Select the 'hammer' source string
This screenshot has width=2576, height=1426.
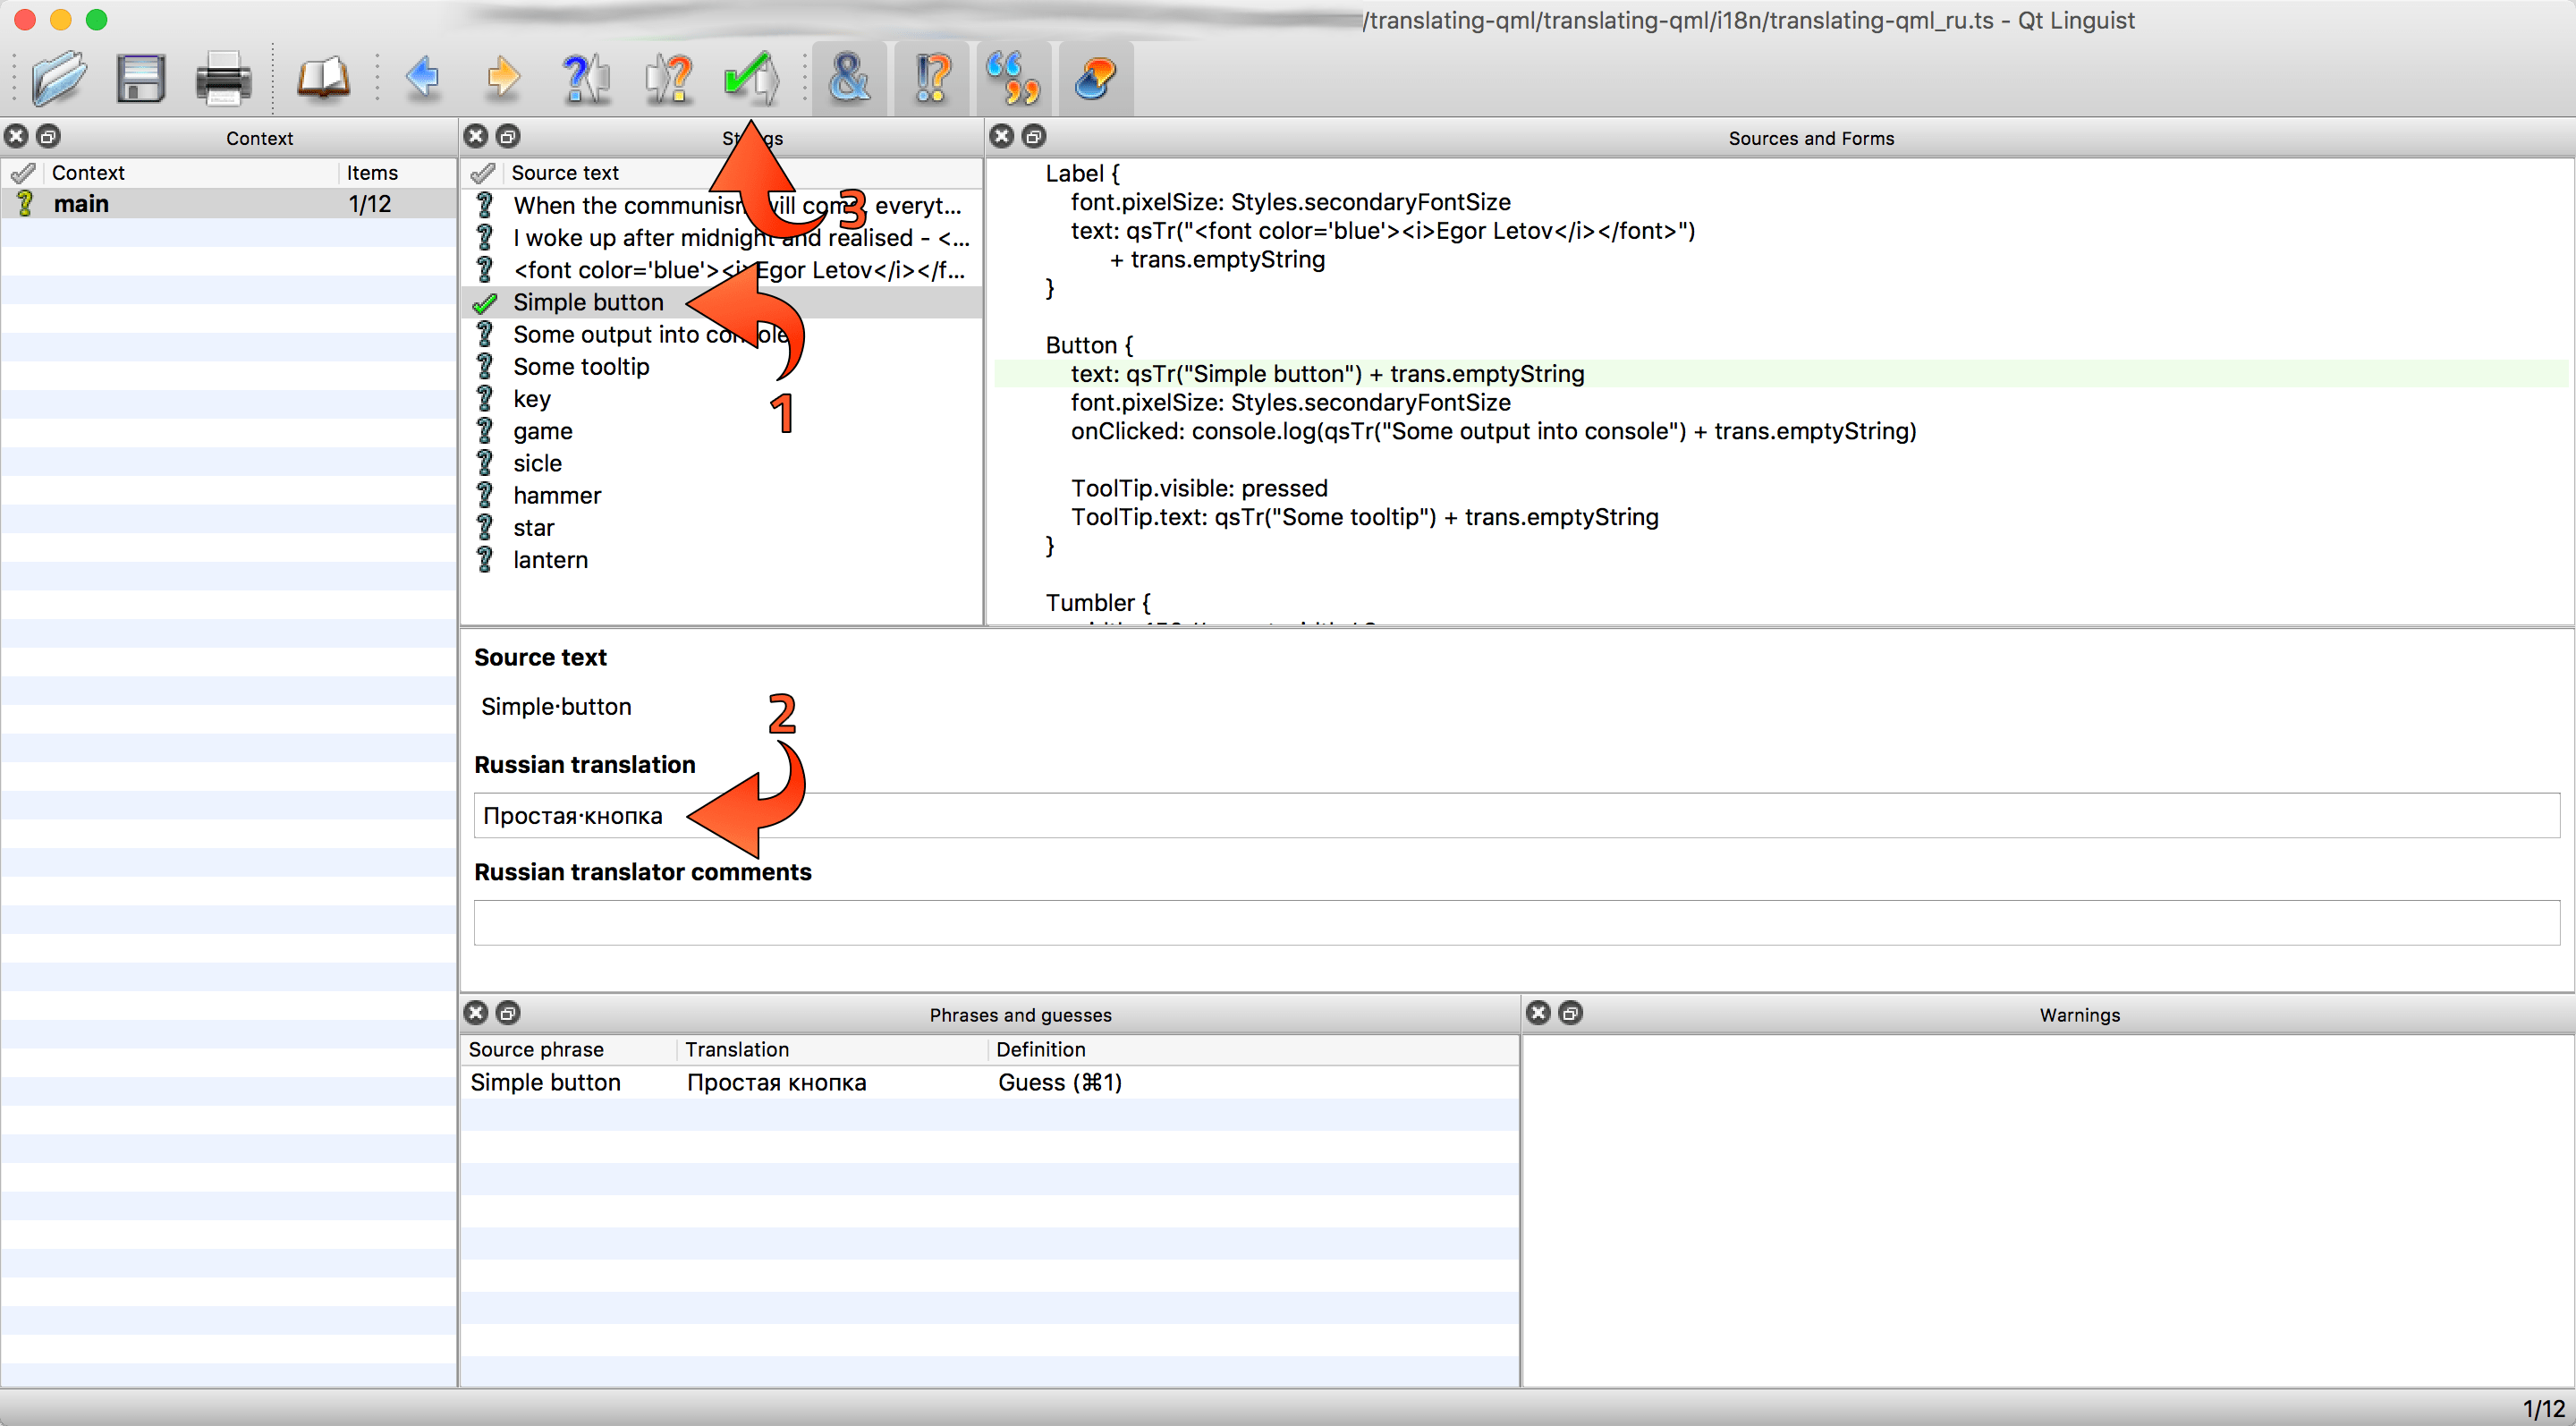[x=557, y=495]
